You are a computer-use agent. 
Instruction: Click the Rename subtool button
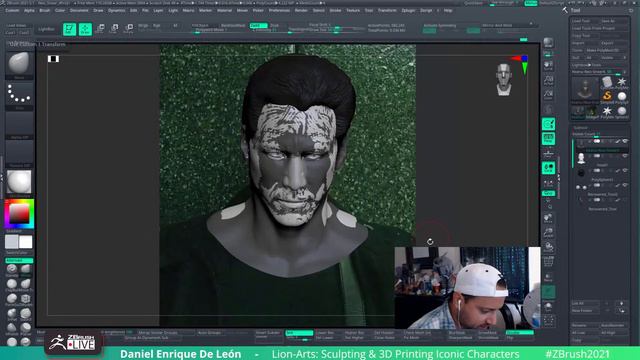click(585, 325)
